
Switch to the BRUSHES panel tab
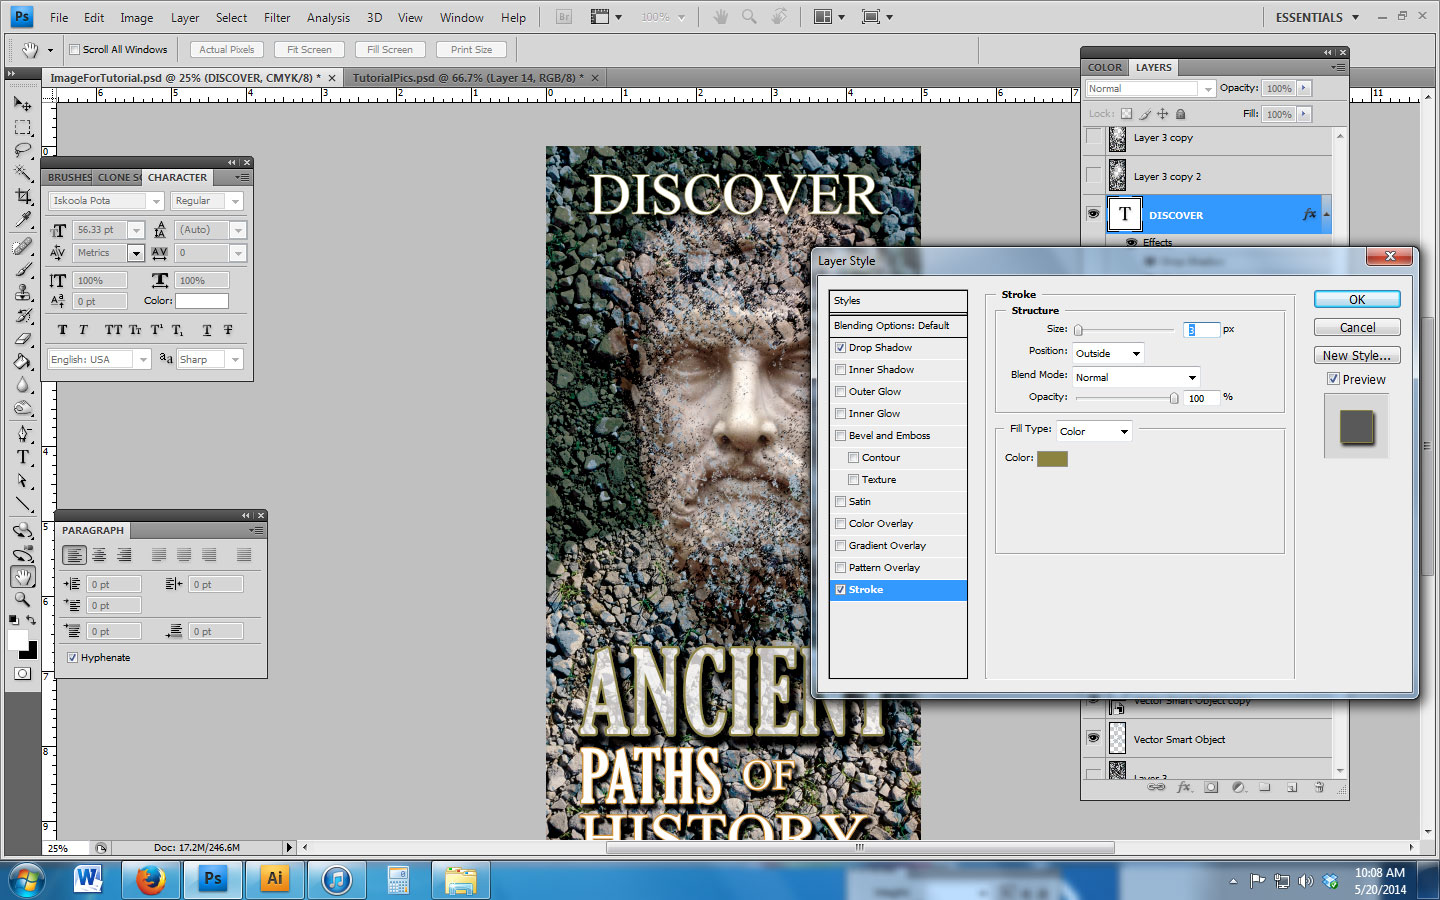pyautogui.click(x=69, y=177)
